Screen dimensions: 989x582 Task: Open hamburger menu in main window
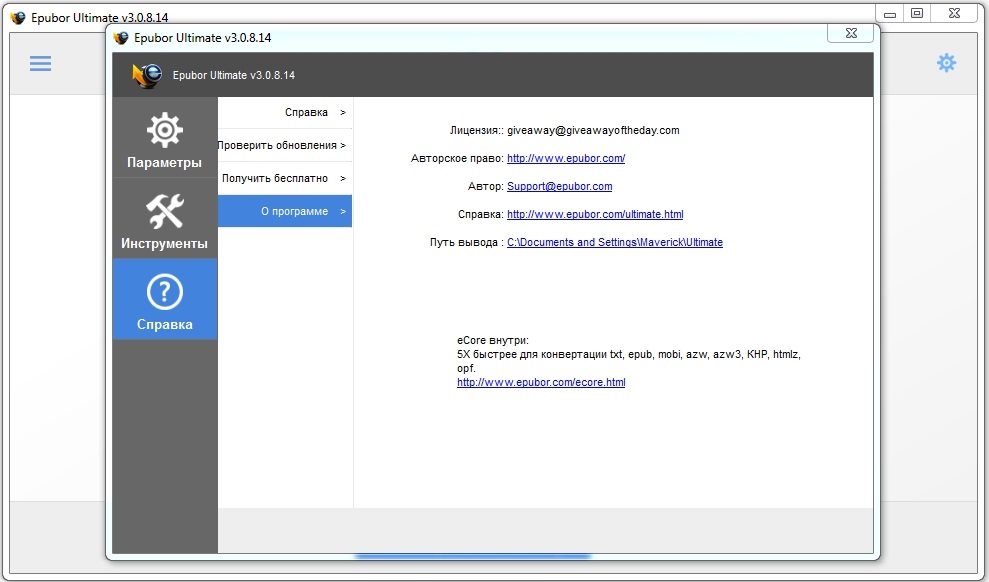coord(40,63)
